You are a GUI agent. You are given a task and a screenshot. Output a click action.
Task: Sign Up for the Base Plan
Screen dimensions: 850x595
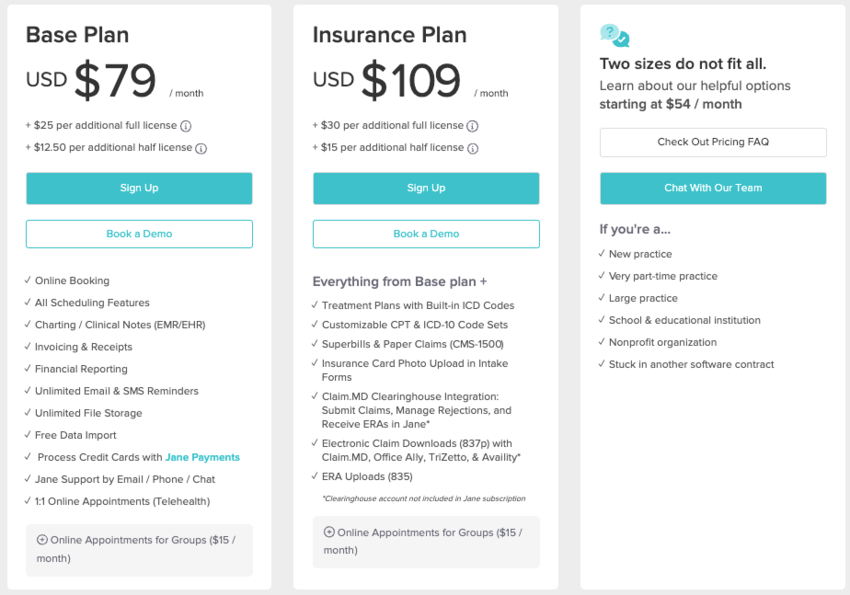[x=139, y=188]
